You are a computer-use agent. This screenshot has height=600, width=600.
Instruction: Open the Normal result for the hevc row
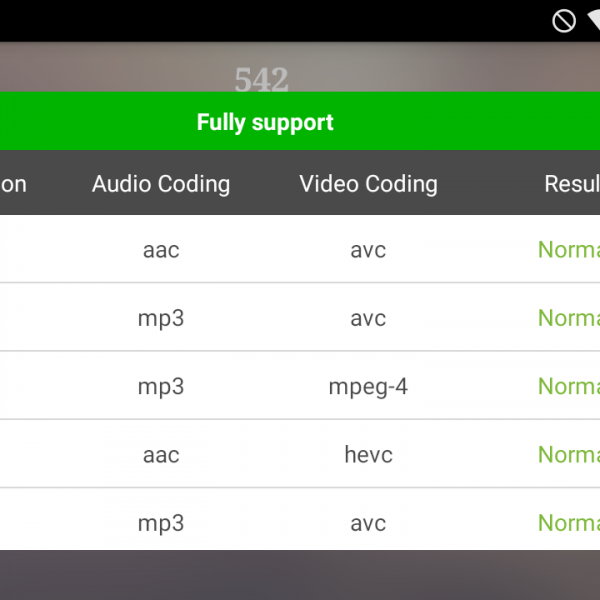coord(568,455)
